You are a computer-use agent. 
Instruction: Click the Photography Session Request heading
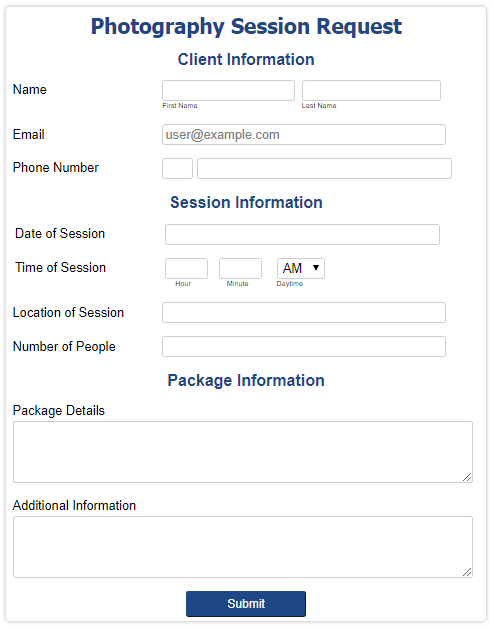[x=246, y=27]
